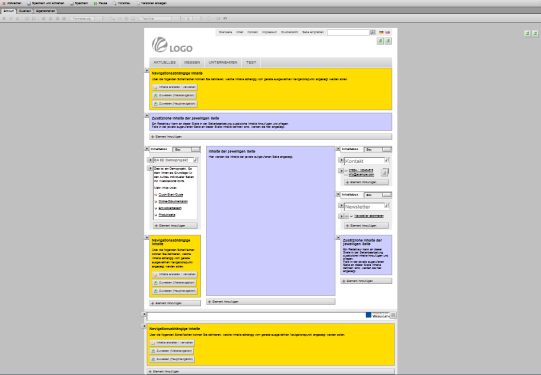
Task: Click Element hinzufügen below center purple area
Action: [x=270, y=302]
